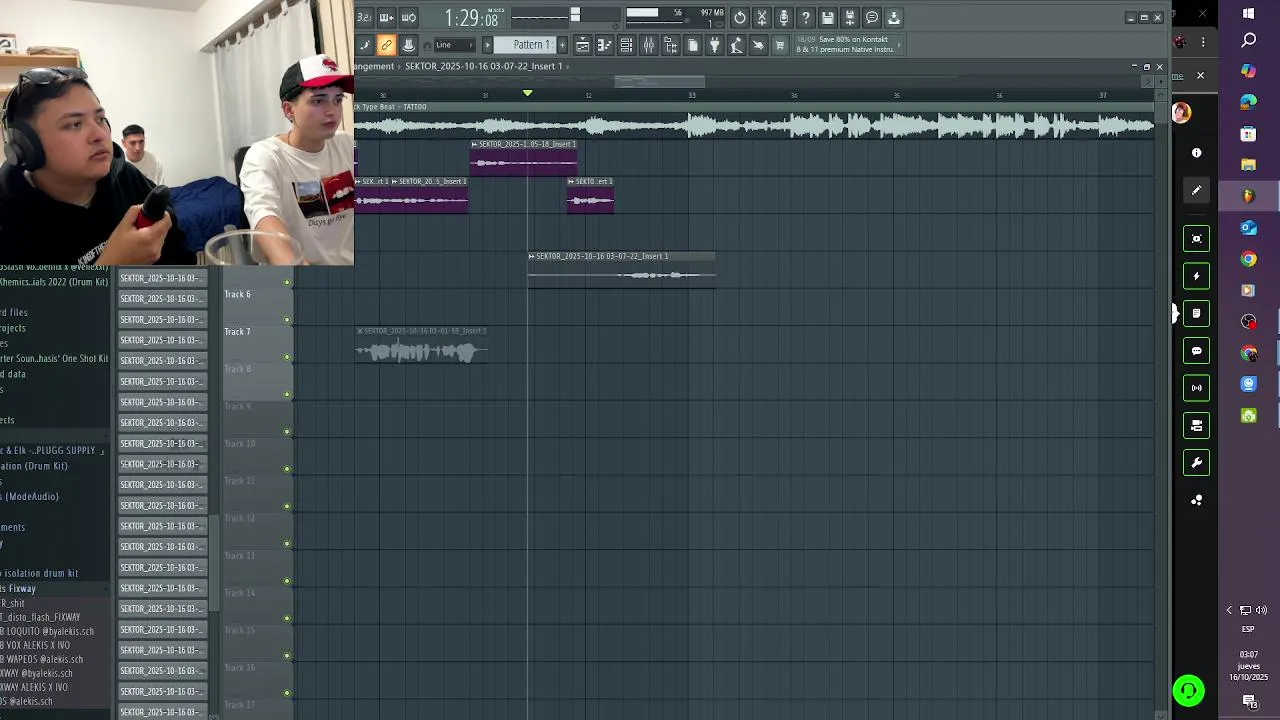The width and height of the screenshot is (1280, 720).
Task: Click the lightning bolt icon in side panel
Action: (x=1197, y=276)
